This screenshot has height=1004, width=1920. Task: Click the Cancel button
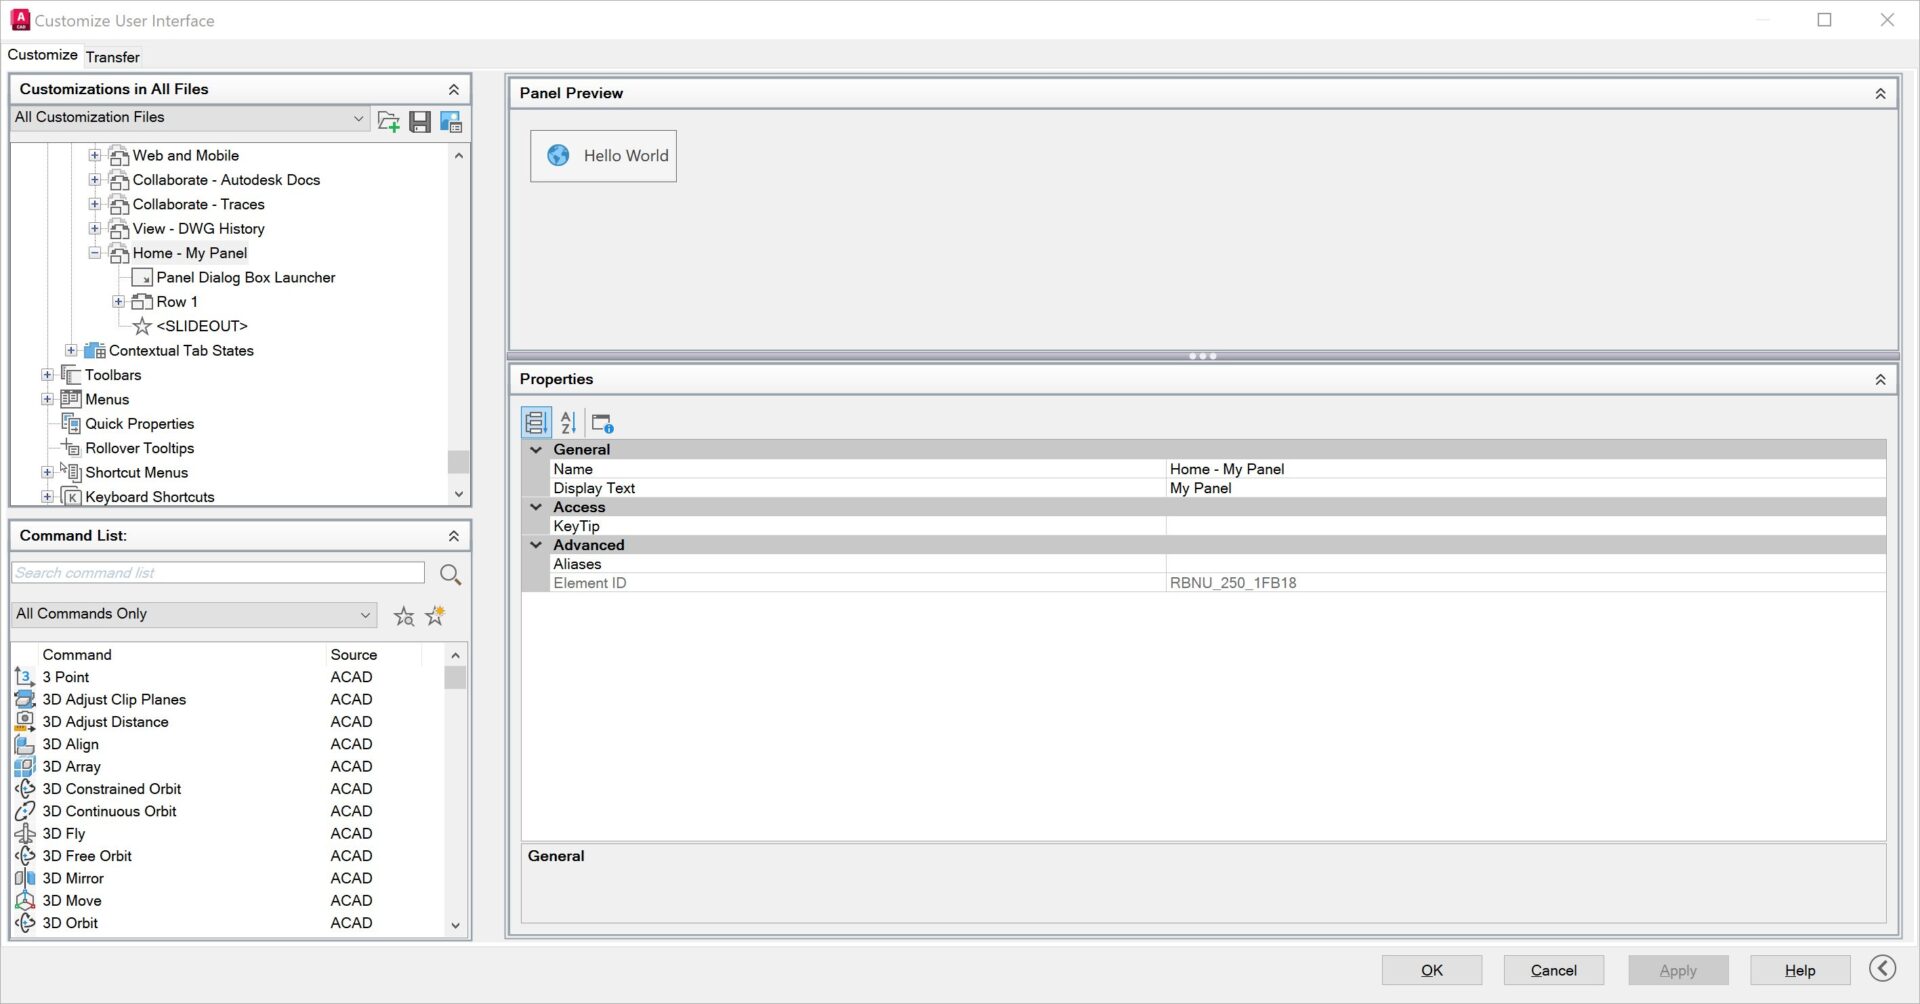1554,970
